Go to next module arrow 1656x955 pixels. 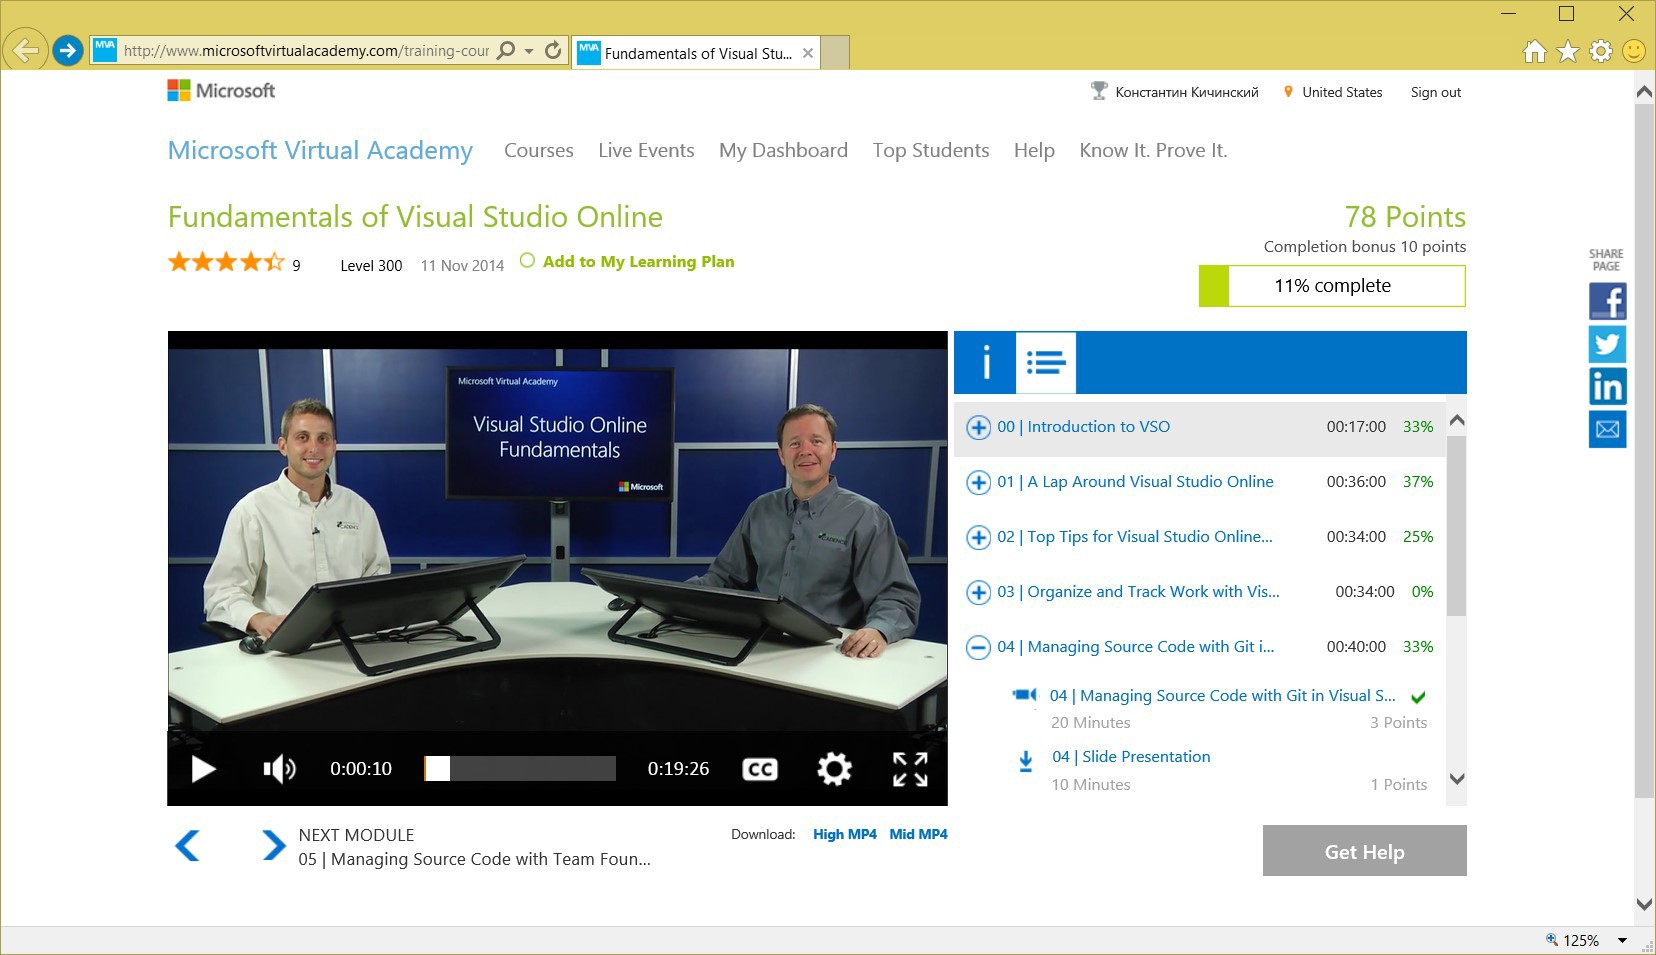pyautogui.click(x=273, y=846)
